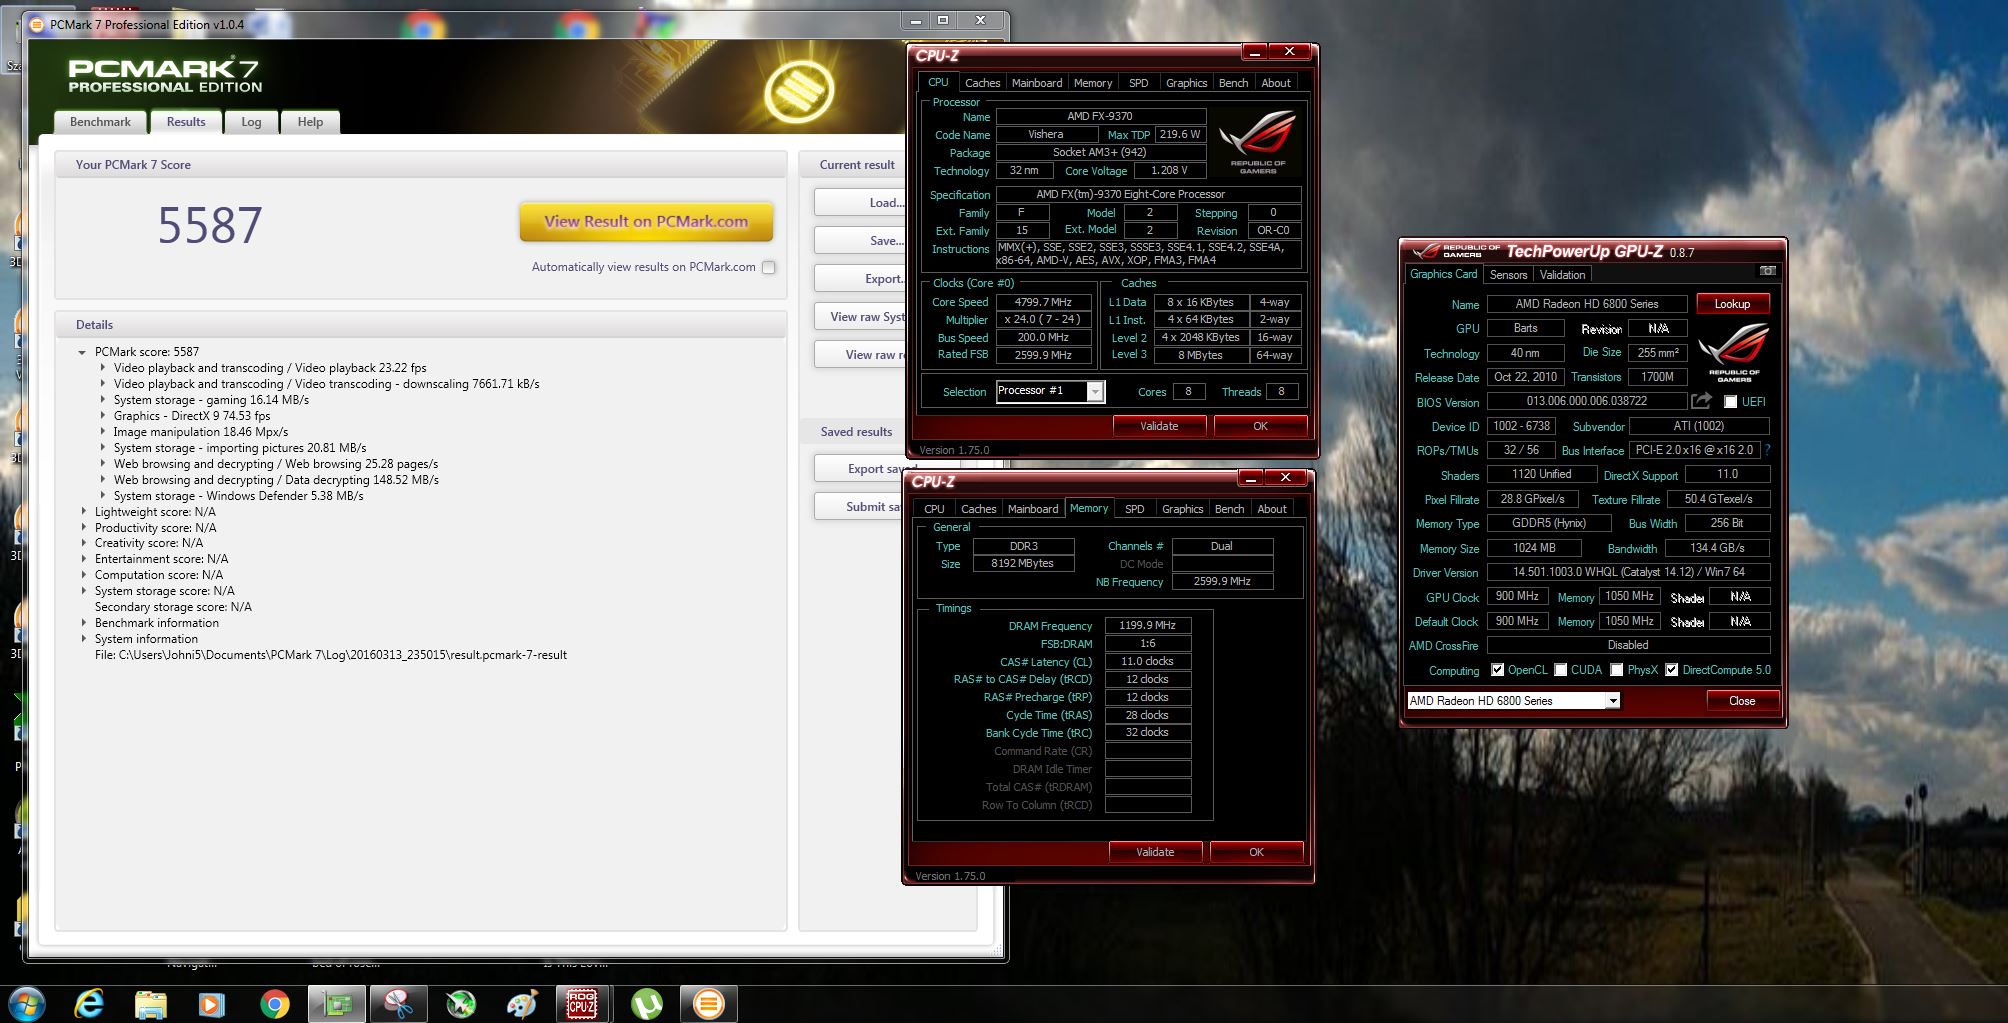Open Google Chrome from the taskbar
2008x1023 pixels.
coord(274,1004)
